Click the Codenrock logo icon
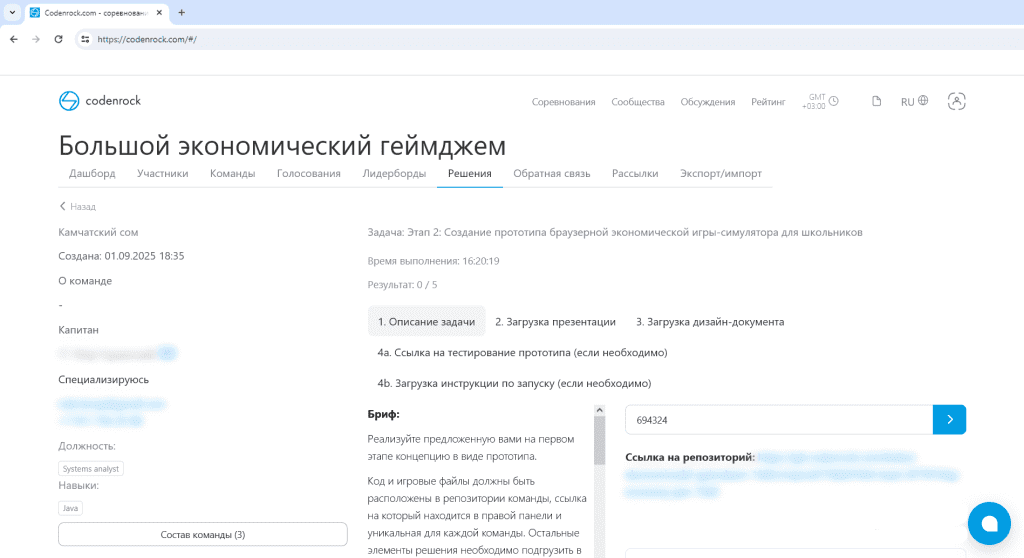1024x558 pixels. click(x=69, y=101)
